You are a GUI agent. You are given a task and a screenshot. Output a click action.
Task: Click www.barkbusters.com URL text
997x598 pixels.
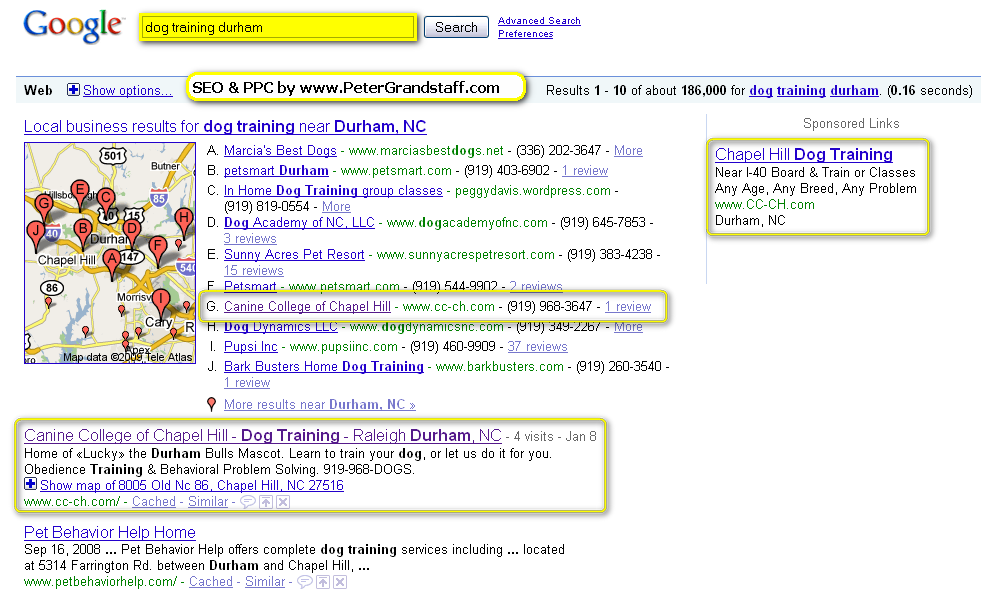[x=500, y=366]
